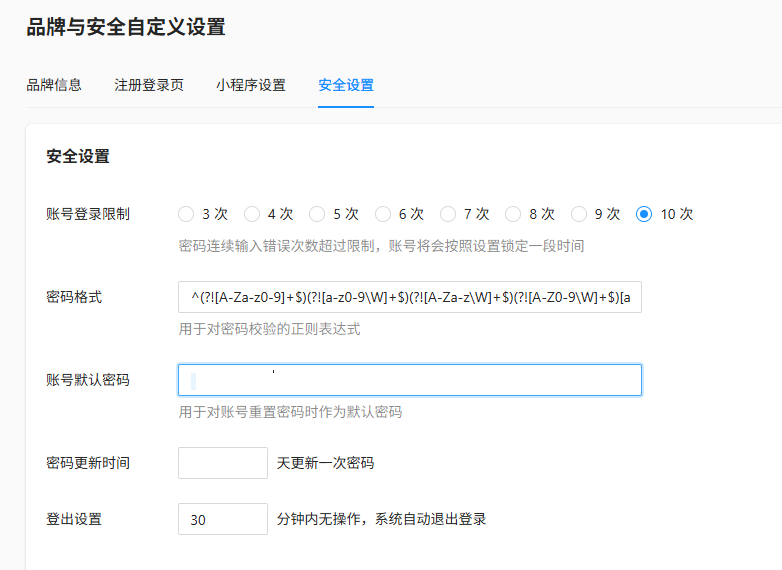Click the text 分钟内无操作，系统自动退出登录

click(x=382, y=519)
